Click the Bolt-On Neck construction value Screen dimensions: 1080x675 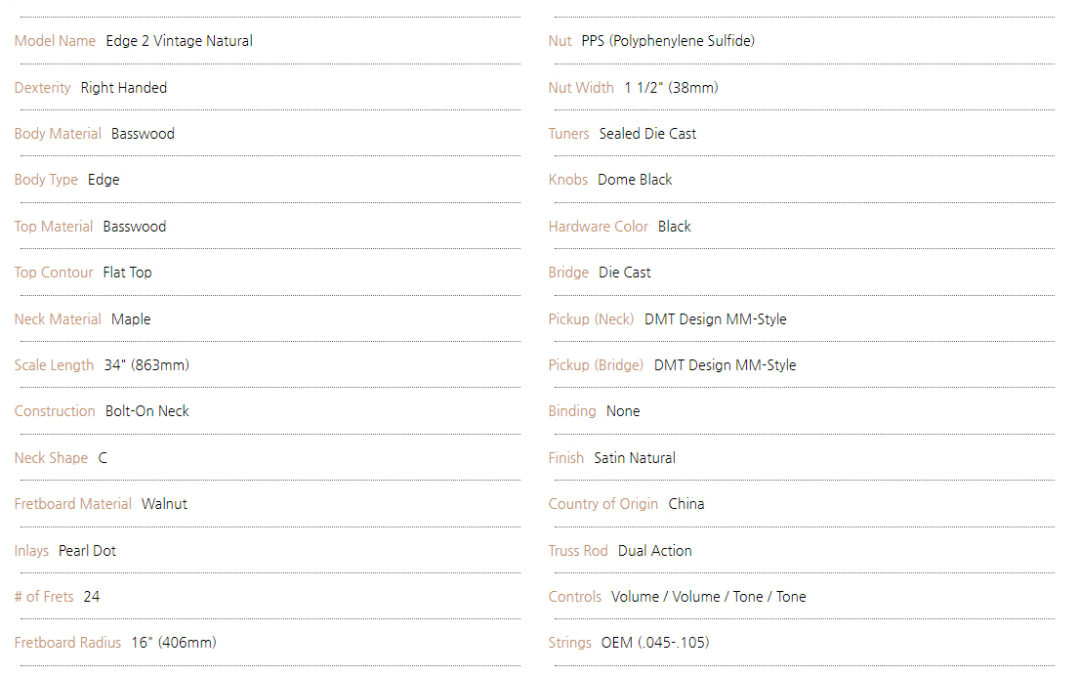147,411
